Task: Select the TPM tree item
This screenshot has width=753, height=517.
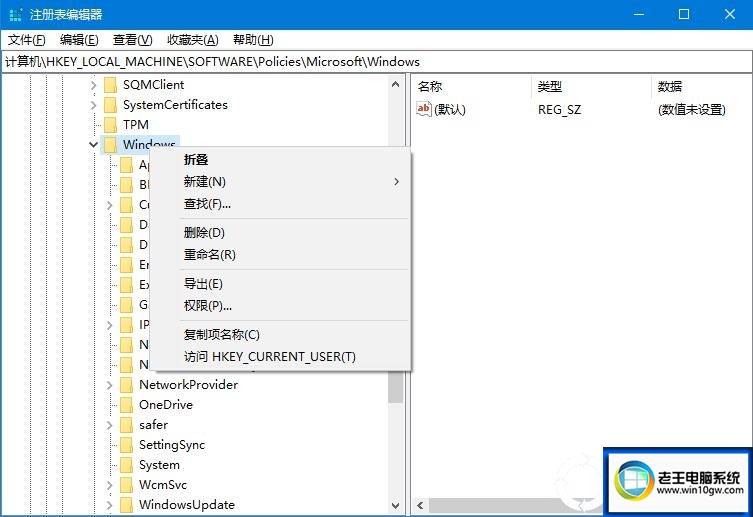Action: (136, 125)
